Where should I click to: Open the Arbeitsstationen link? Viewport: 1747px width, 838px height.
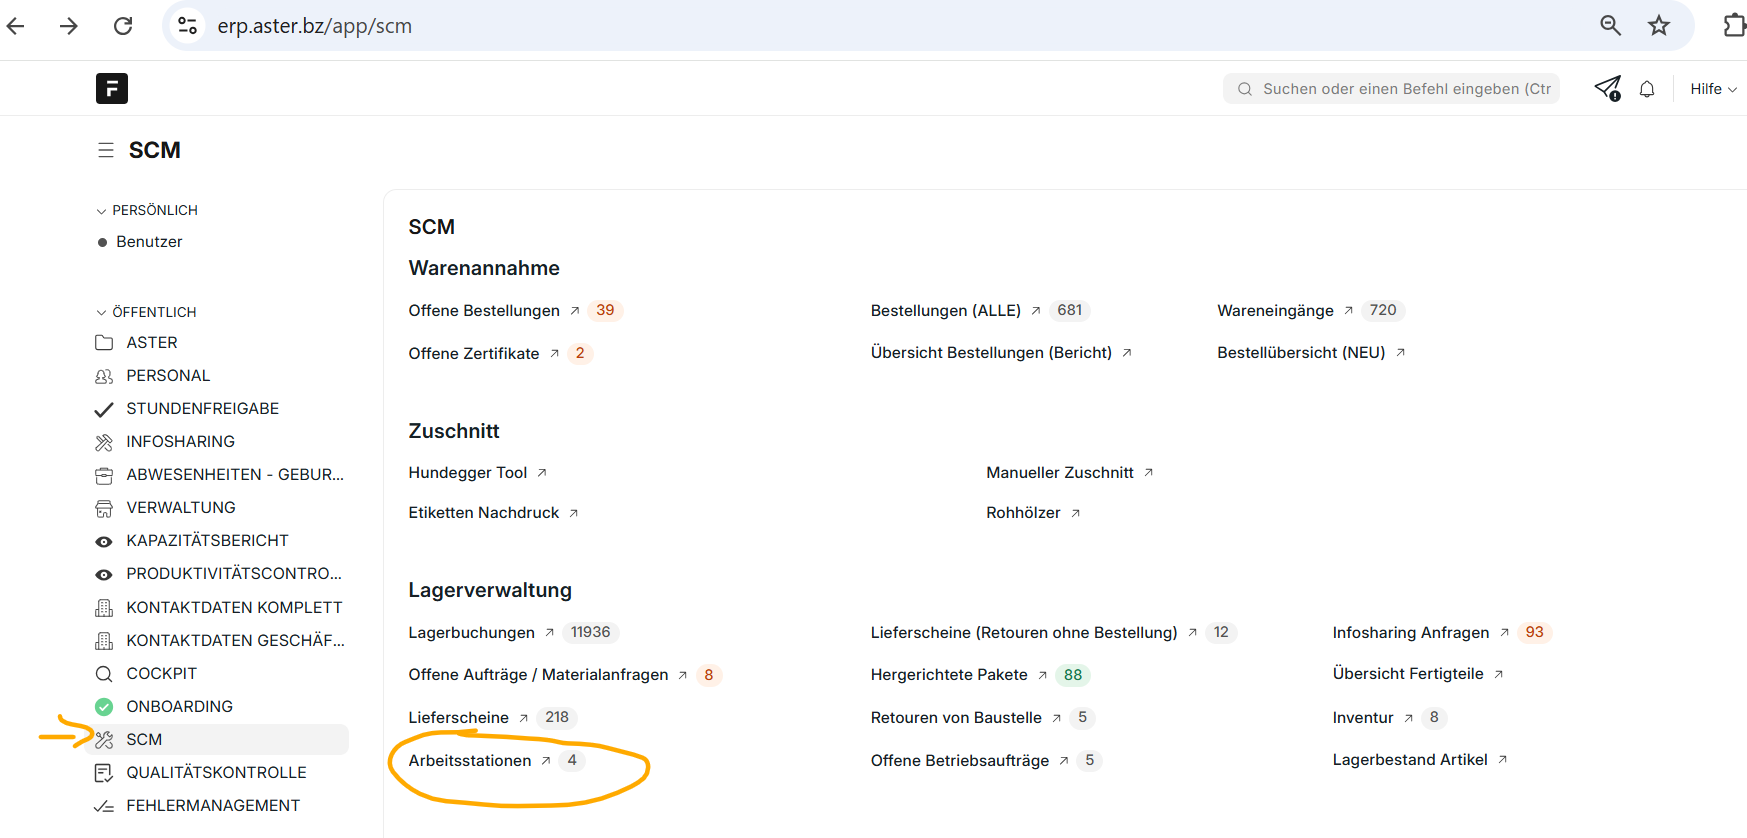(x=470, y=760)
